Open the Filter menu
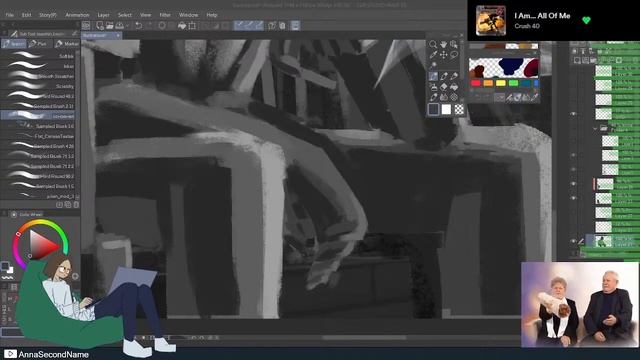The image size is (640, 360). click(x=165, y=15)
